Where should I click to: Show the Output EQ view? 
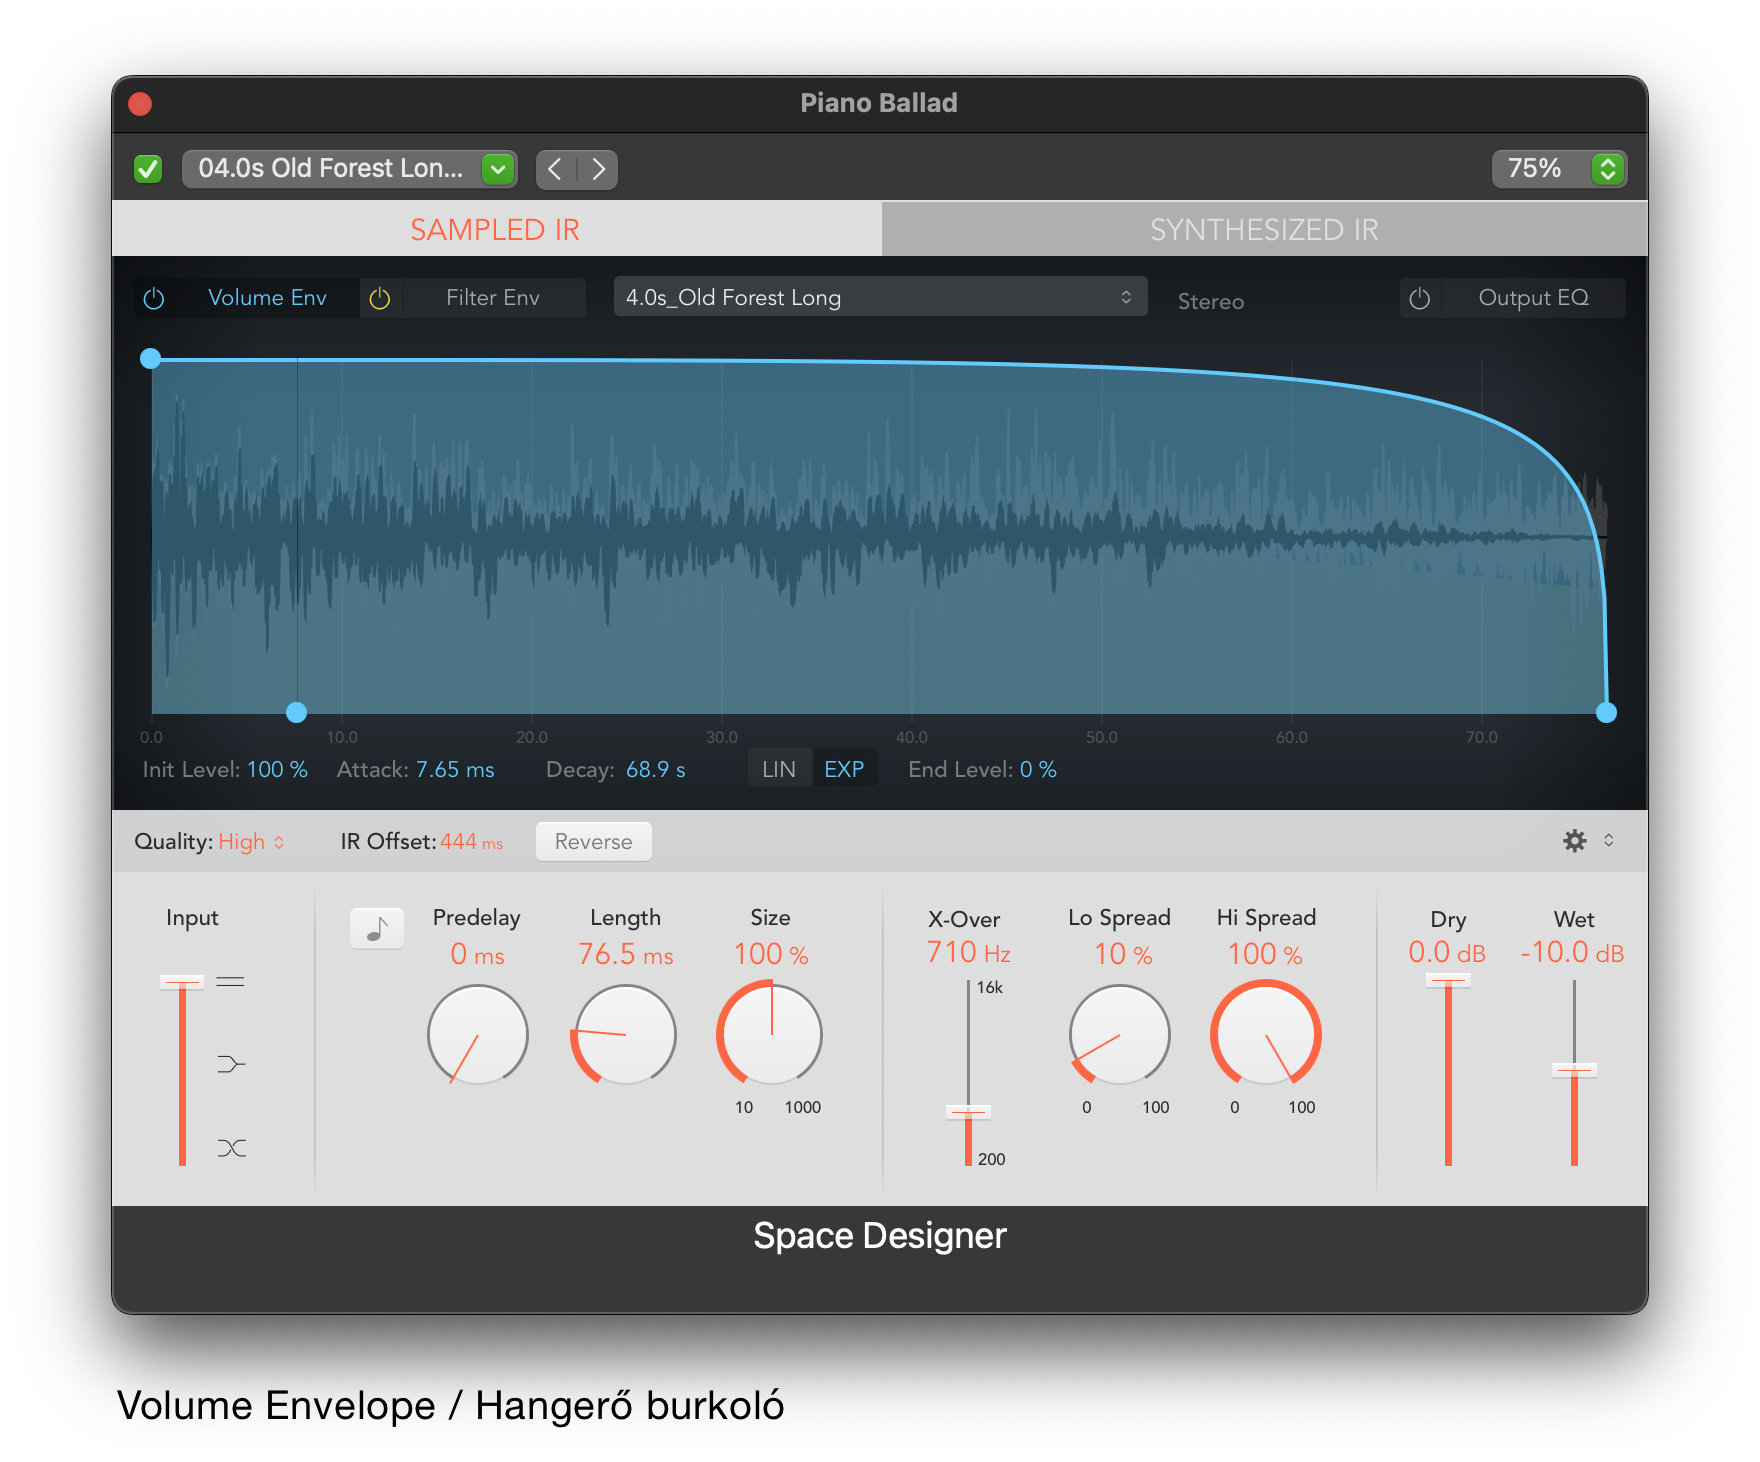1533,298
